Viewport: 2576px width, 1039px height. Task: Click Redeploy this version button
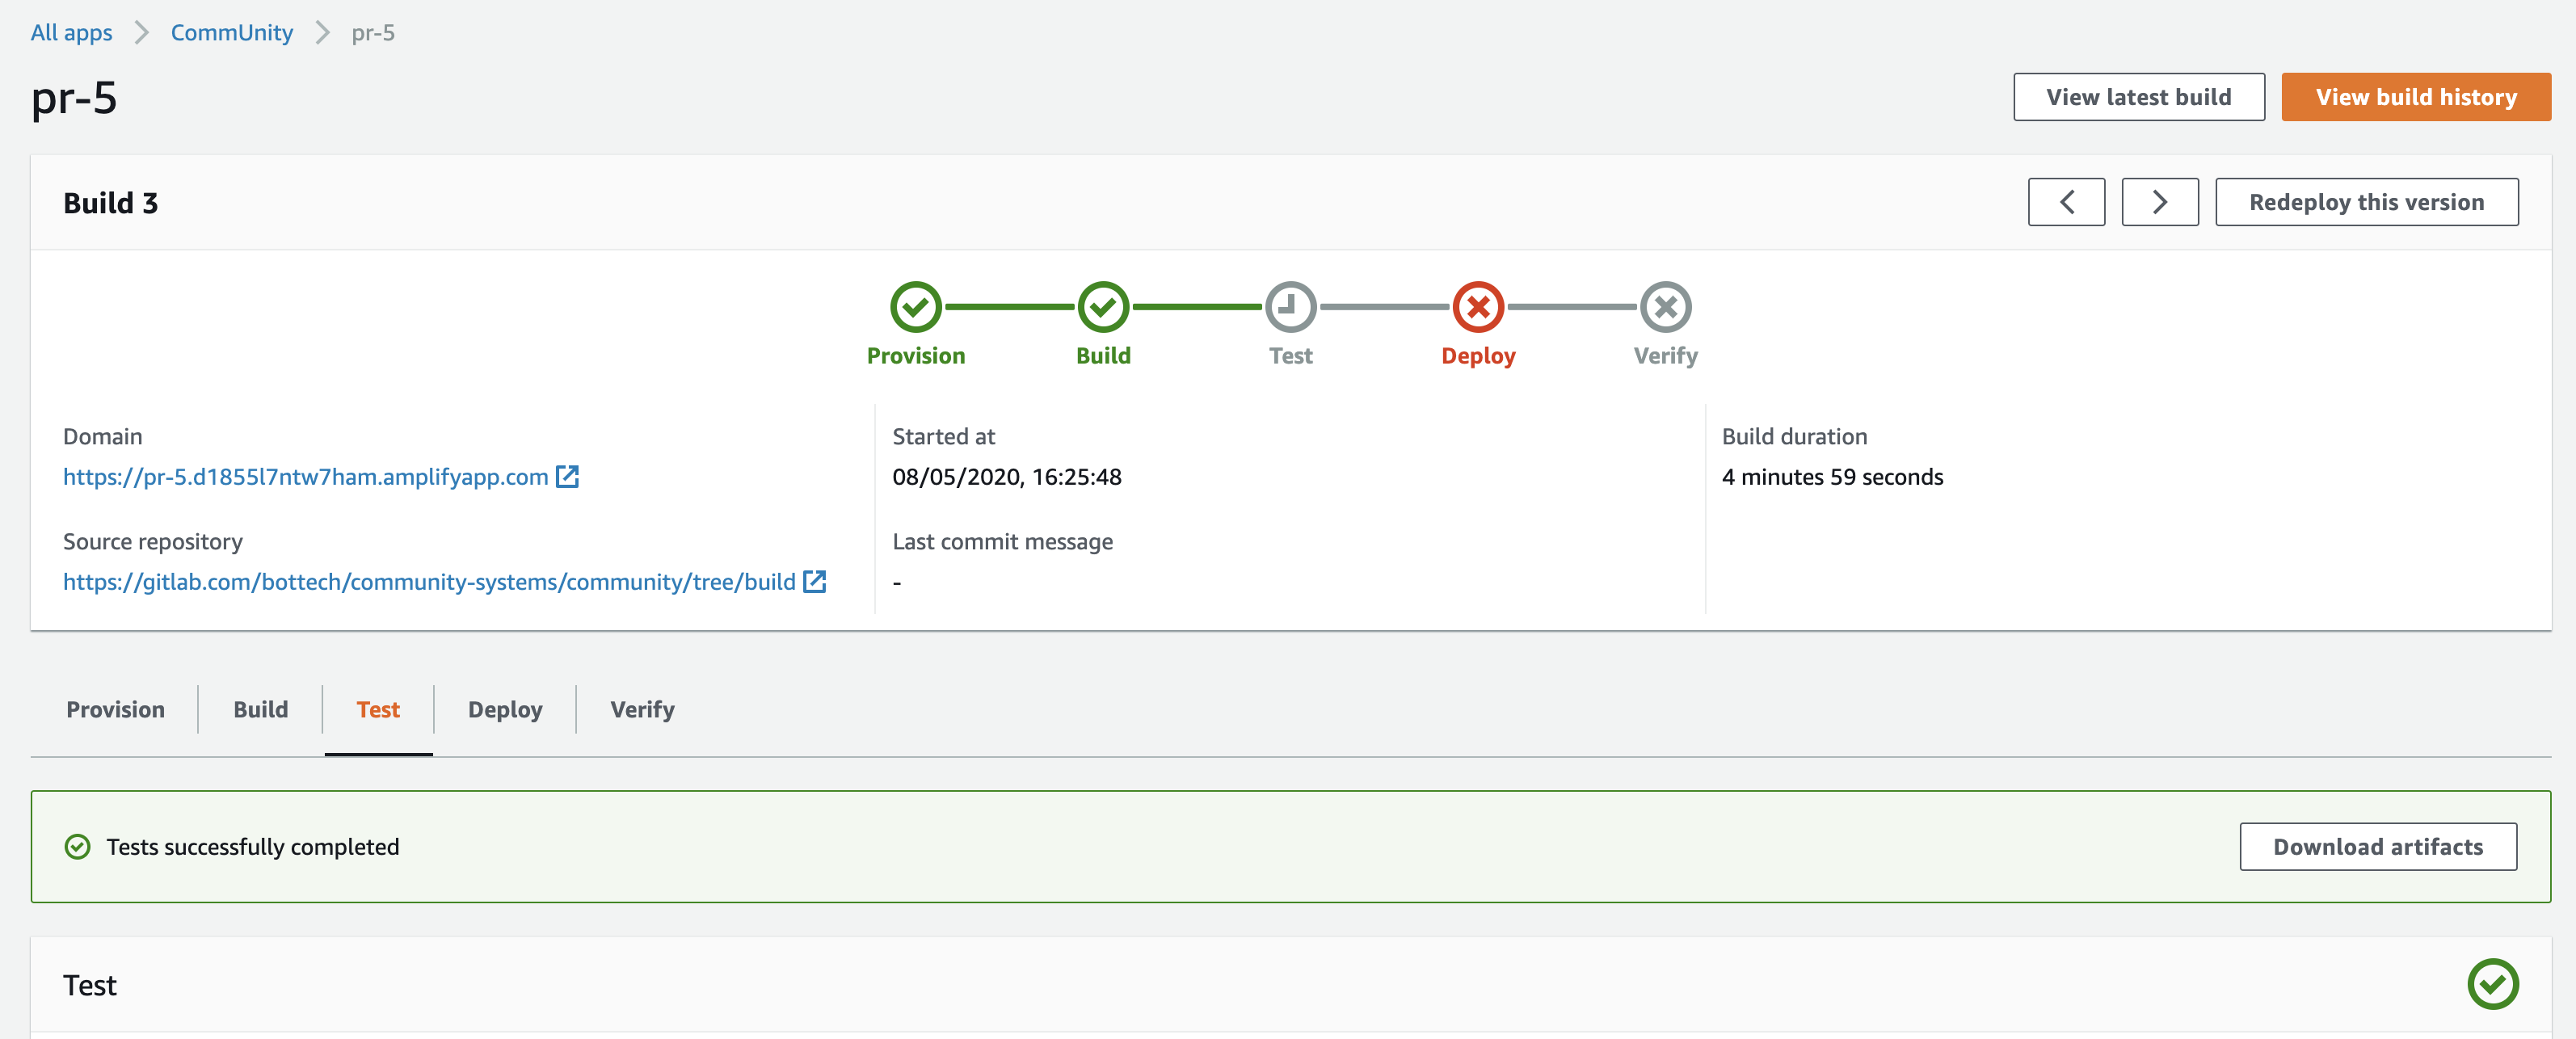(2366, 202)
